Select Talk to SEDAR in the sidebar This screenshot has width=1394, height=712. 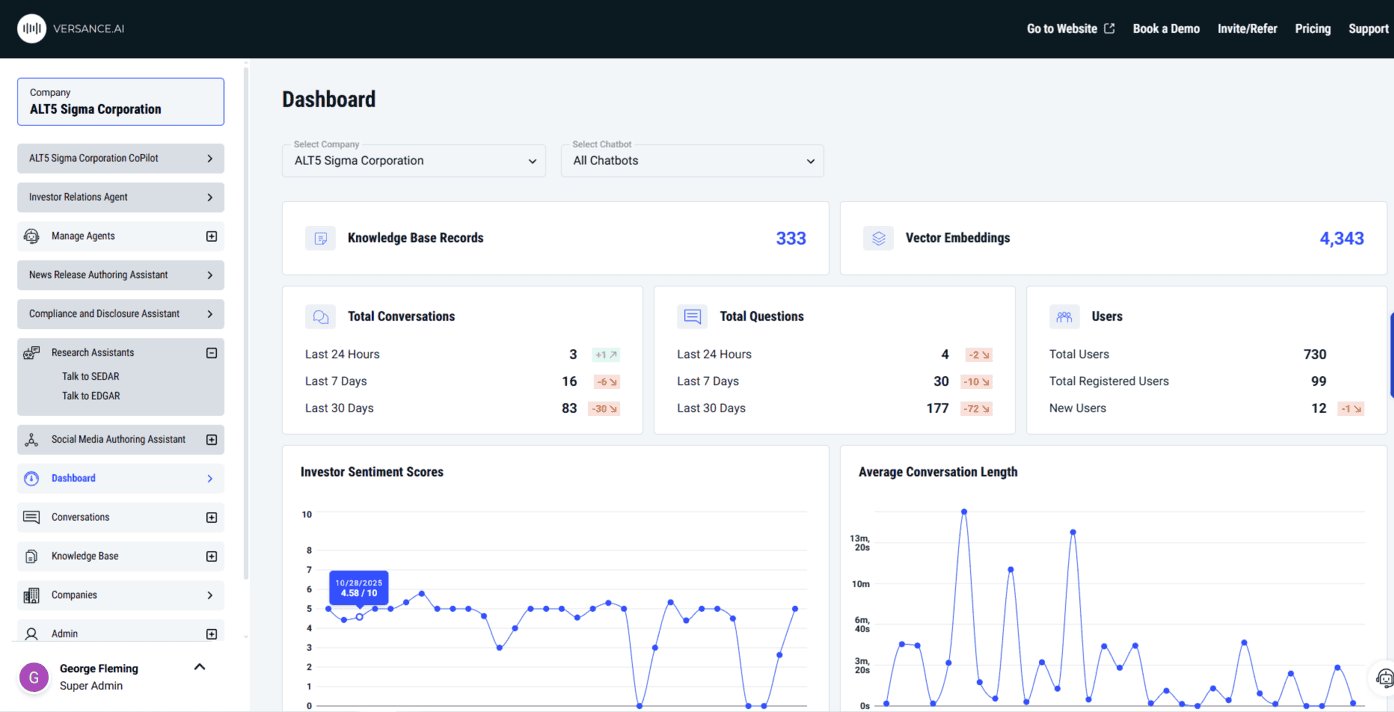[93, 376]
